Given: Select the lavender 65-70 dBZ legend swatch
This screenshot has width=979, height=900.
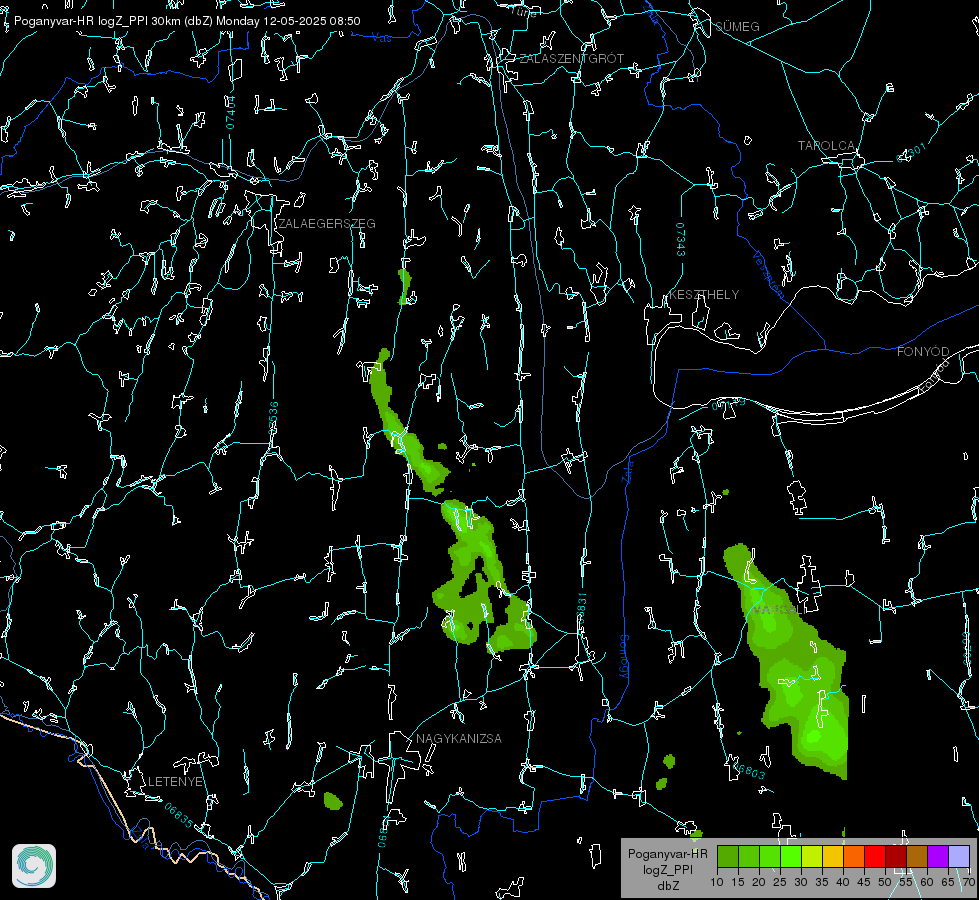Looking at the screenshot, I should coord(959,856).
